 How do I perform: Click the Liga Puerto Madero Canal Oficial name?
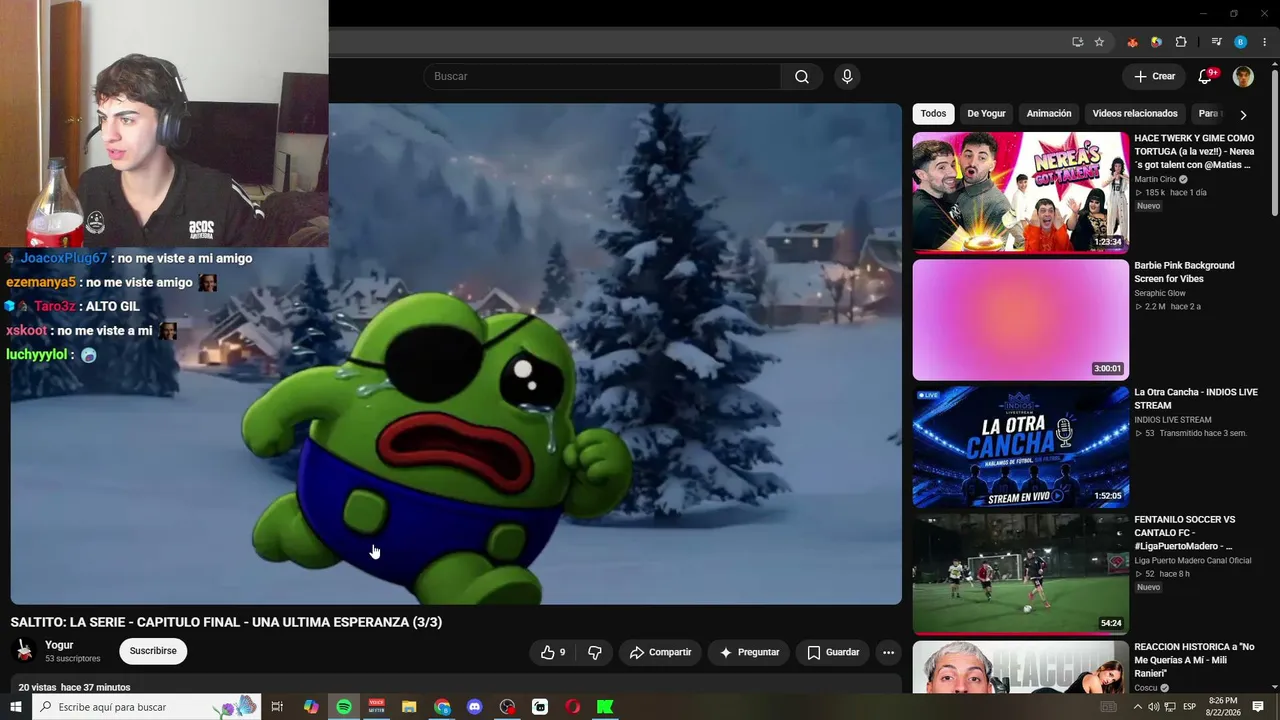(1193, 560)
